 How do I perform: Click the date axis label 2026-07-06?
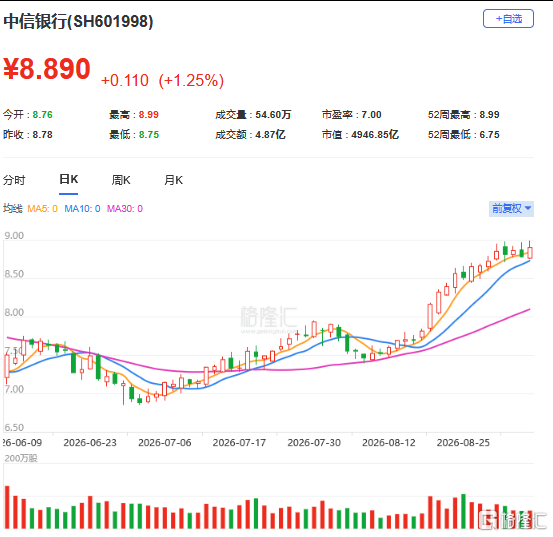click(x=165, y=443)
